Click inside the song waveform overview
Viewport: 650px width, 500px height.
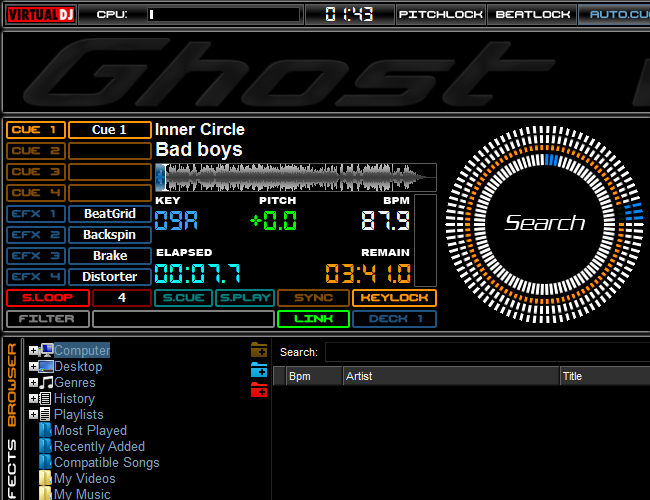click(296, 177)
